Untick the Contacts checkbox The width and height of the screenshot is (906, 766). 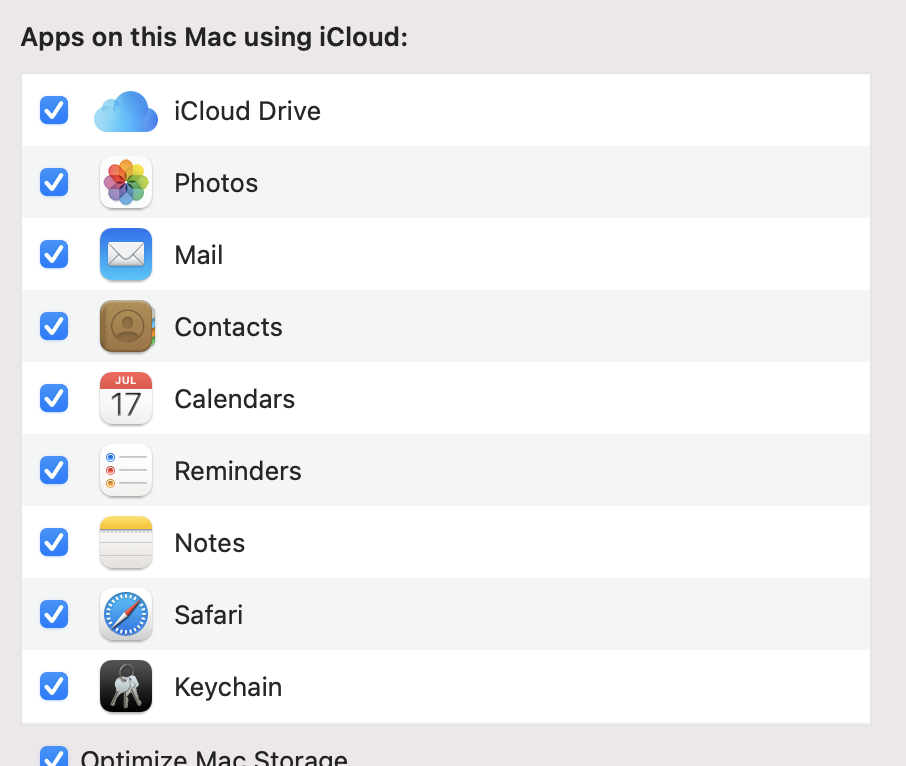tap(54, 327)
